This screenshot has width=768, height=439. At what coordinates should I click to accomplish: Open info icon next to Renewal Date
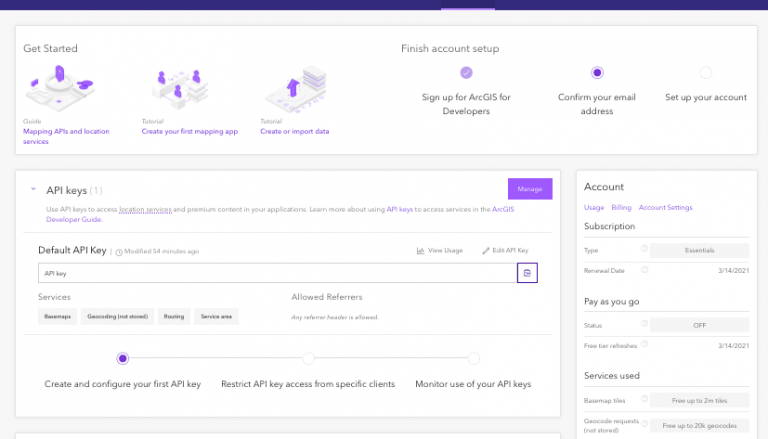(645, 269)
